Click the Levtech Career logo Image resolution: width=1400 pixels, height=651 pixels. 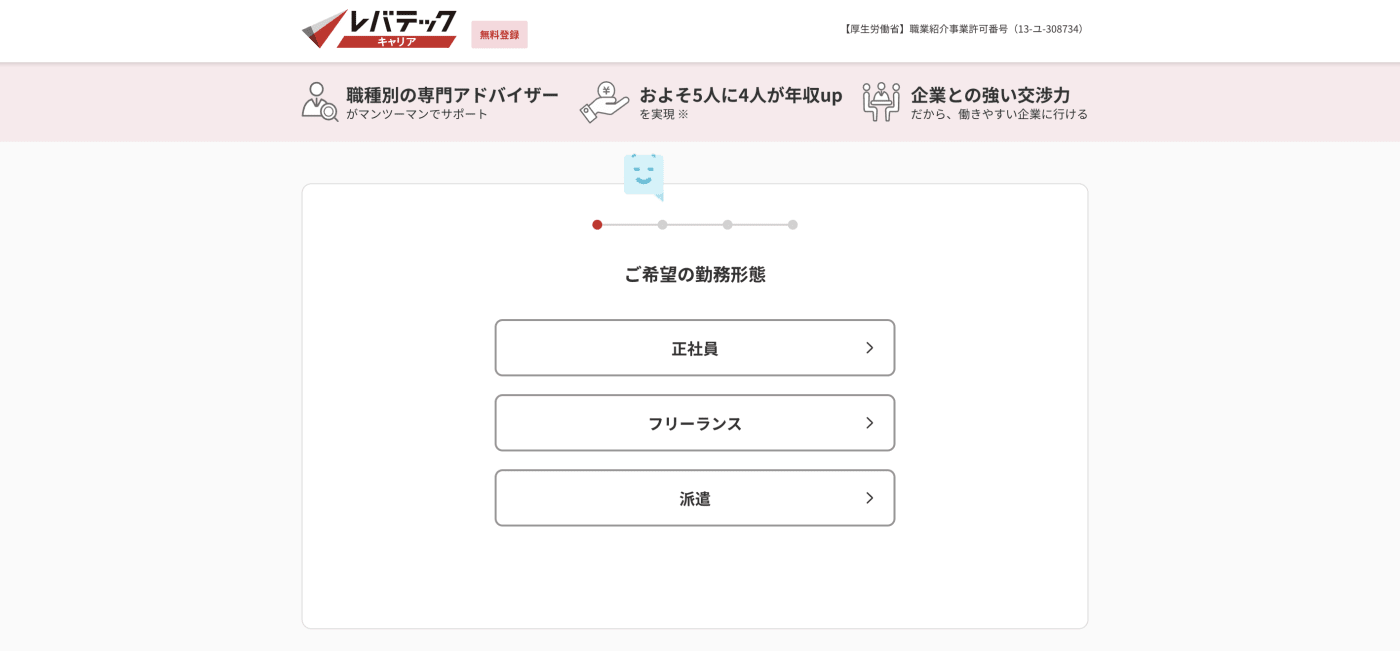point(380,29)
